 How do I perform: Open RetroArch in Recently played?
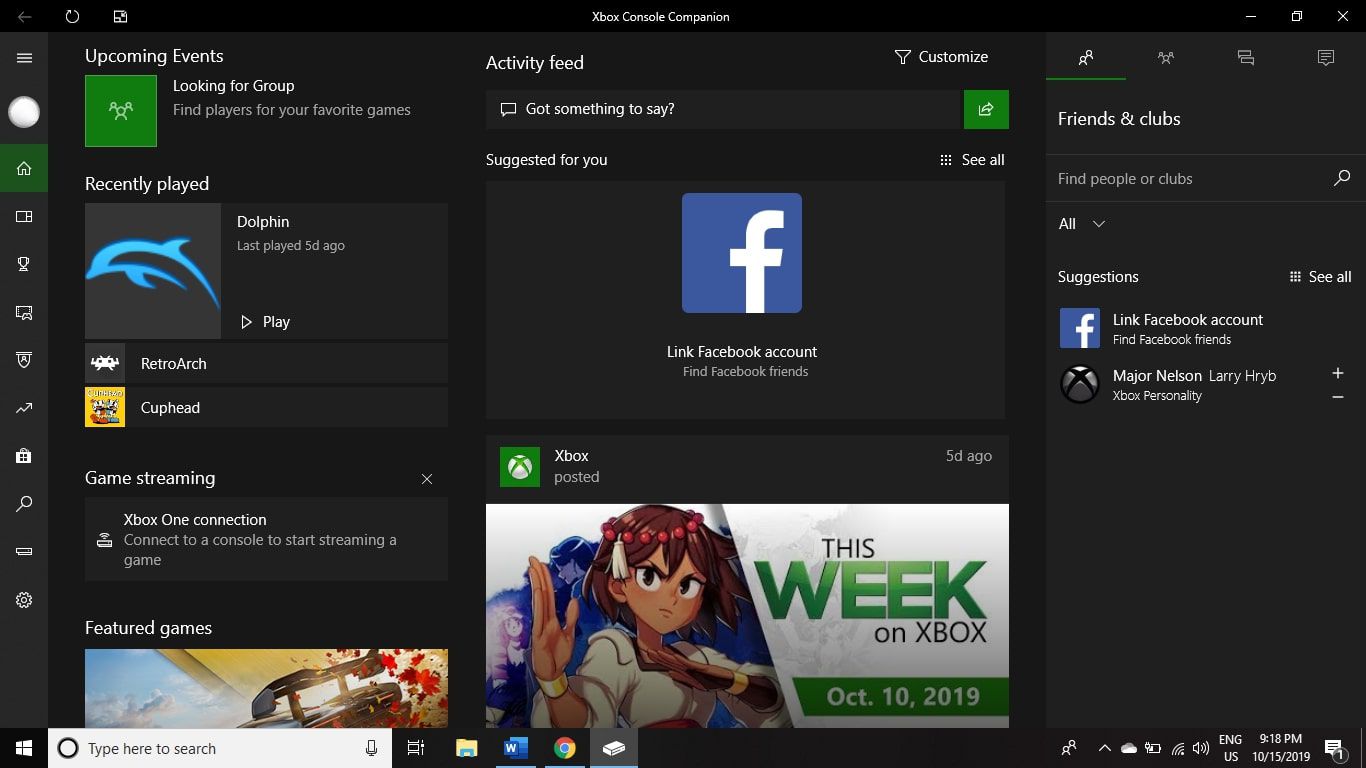[x=266, y=363]
